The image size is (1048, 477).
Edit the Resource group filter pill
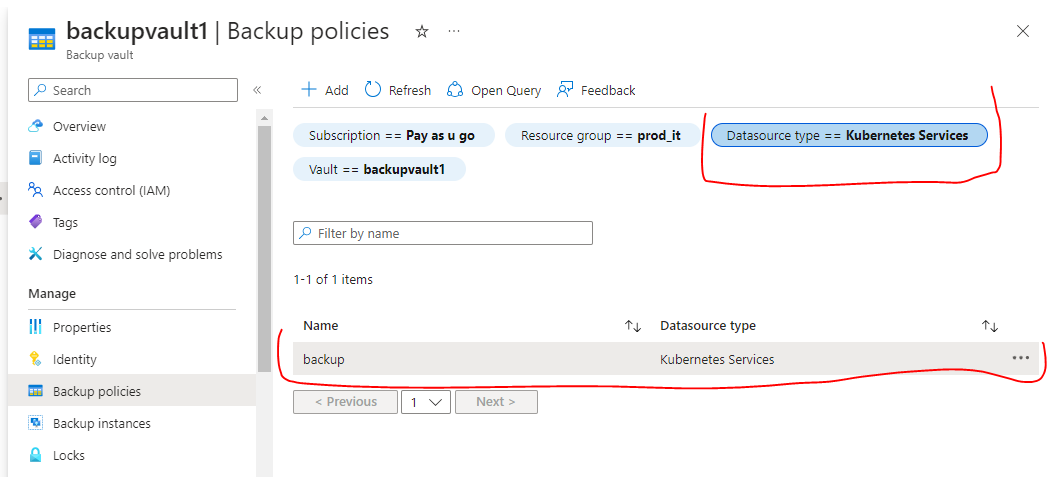pos(602,136)
